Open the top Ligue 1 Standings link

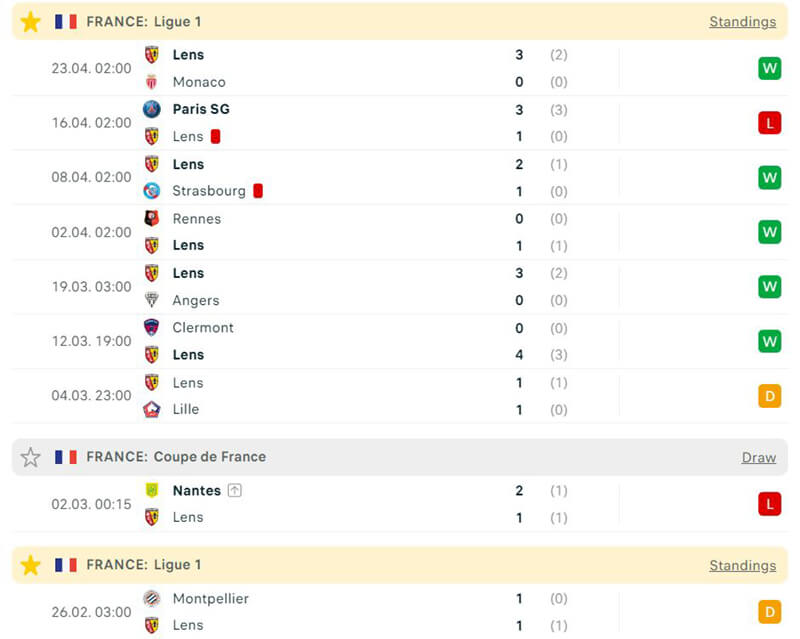tap(742, 22)
